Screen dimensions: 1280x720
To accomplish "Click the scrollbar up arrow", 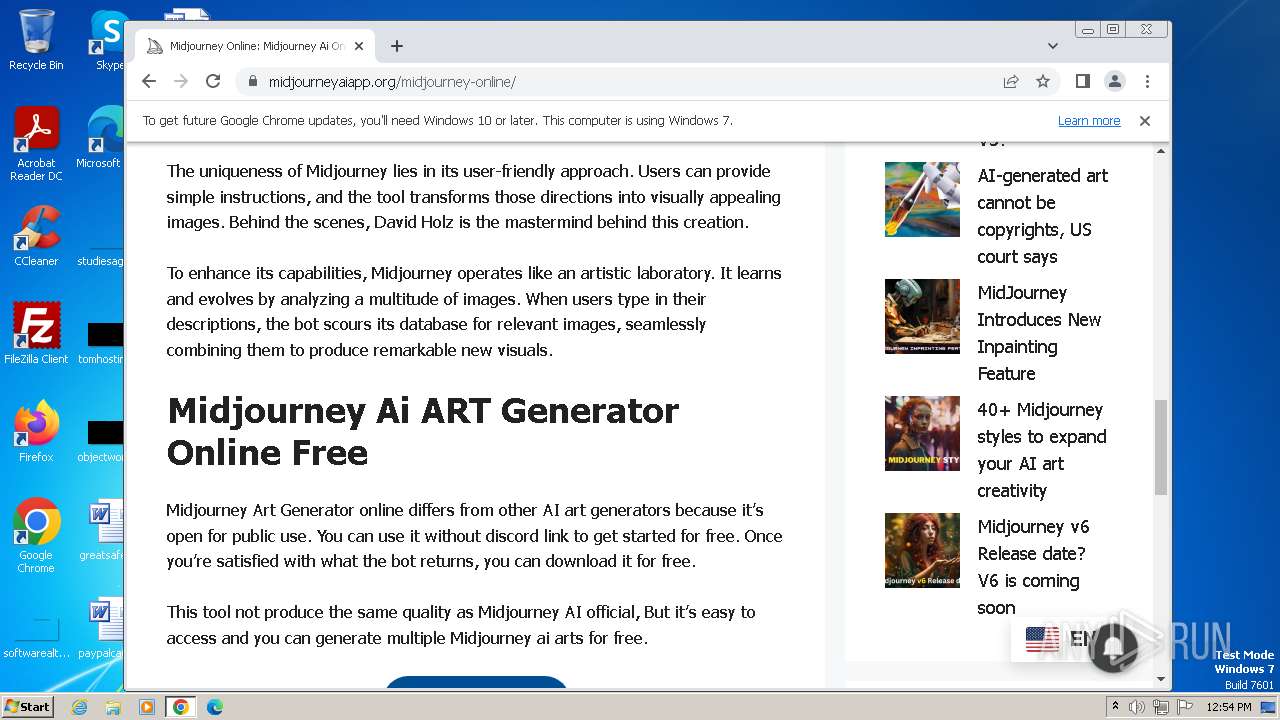I will (x=1161, y=151).
